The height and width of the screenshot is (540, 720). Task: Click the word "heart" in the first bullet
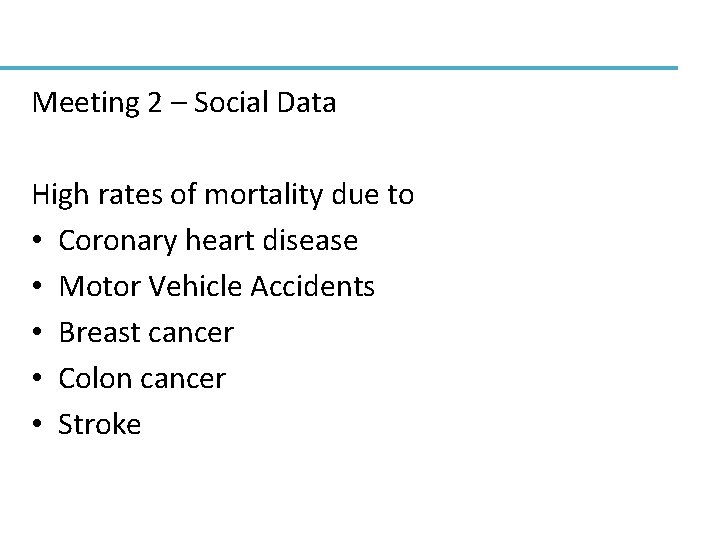(x=221, y=240)
